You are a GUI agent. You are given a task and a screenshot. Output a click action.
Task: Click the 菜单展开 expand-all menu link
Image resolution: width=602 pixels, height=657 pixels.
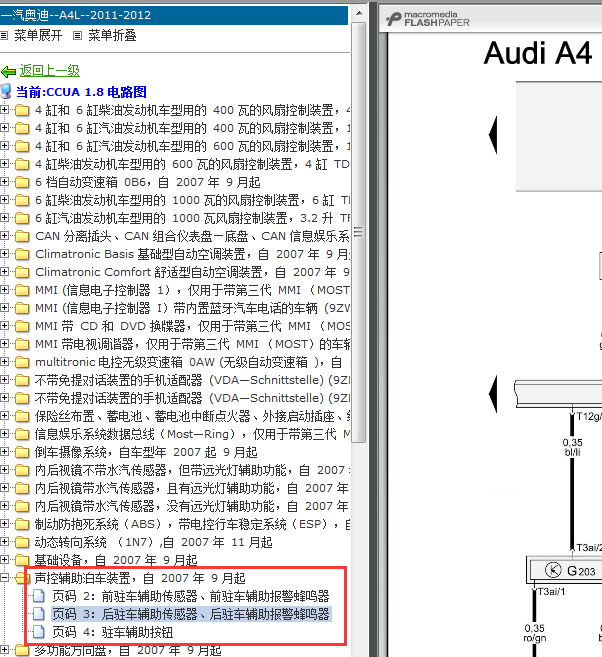click(38, 36)
